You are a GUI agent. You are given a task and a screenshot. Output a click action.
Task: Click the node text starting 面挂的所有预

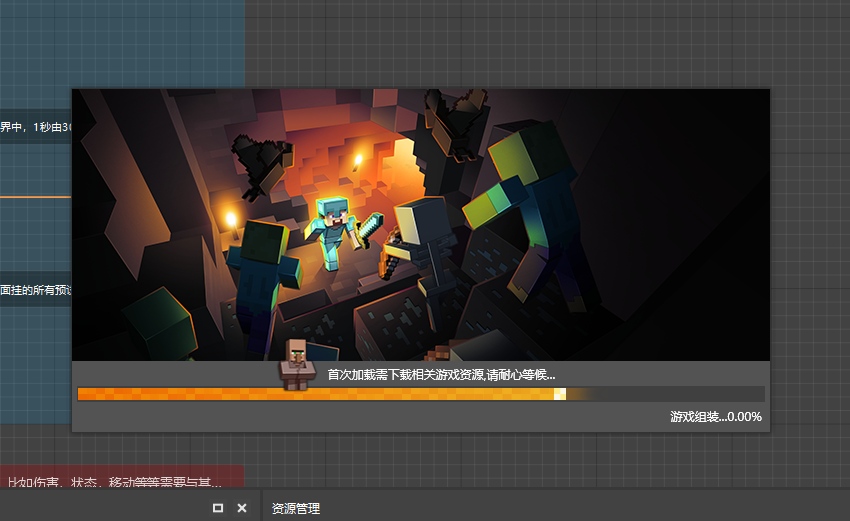36,290
